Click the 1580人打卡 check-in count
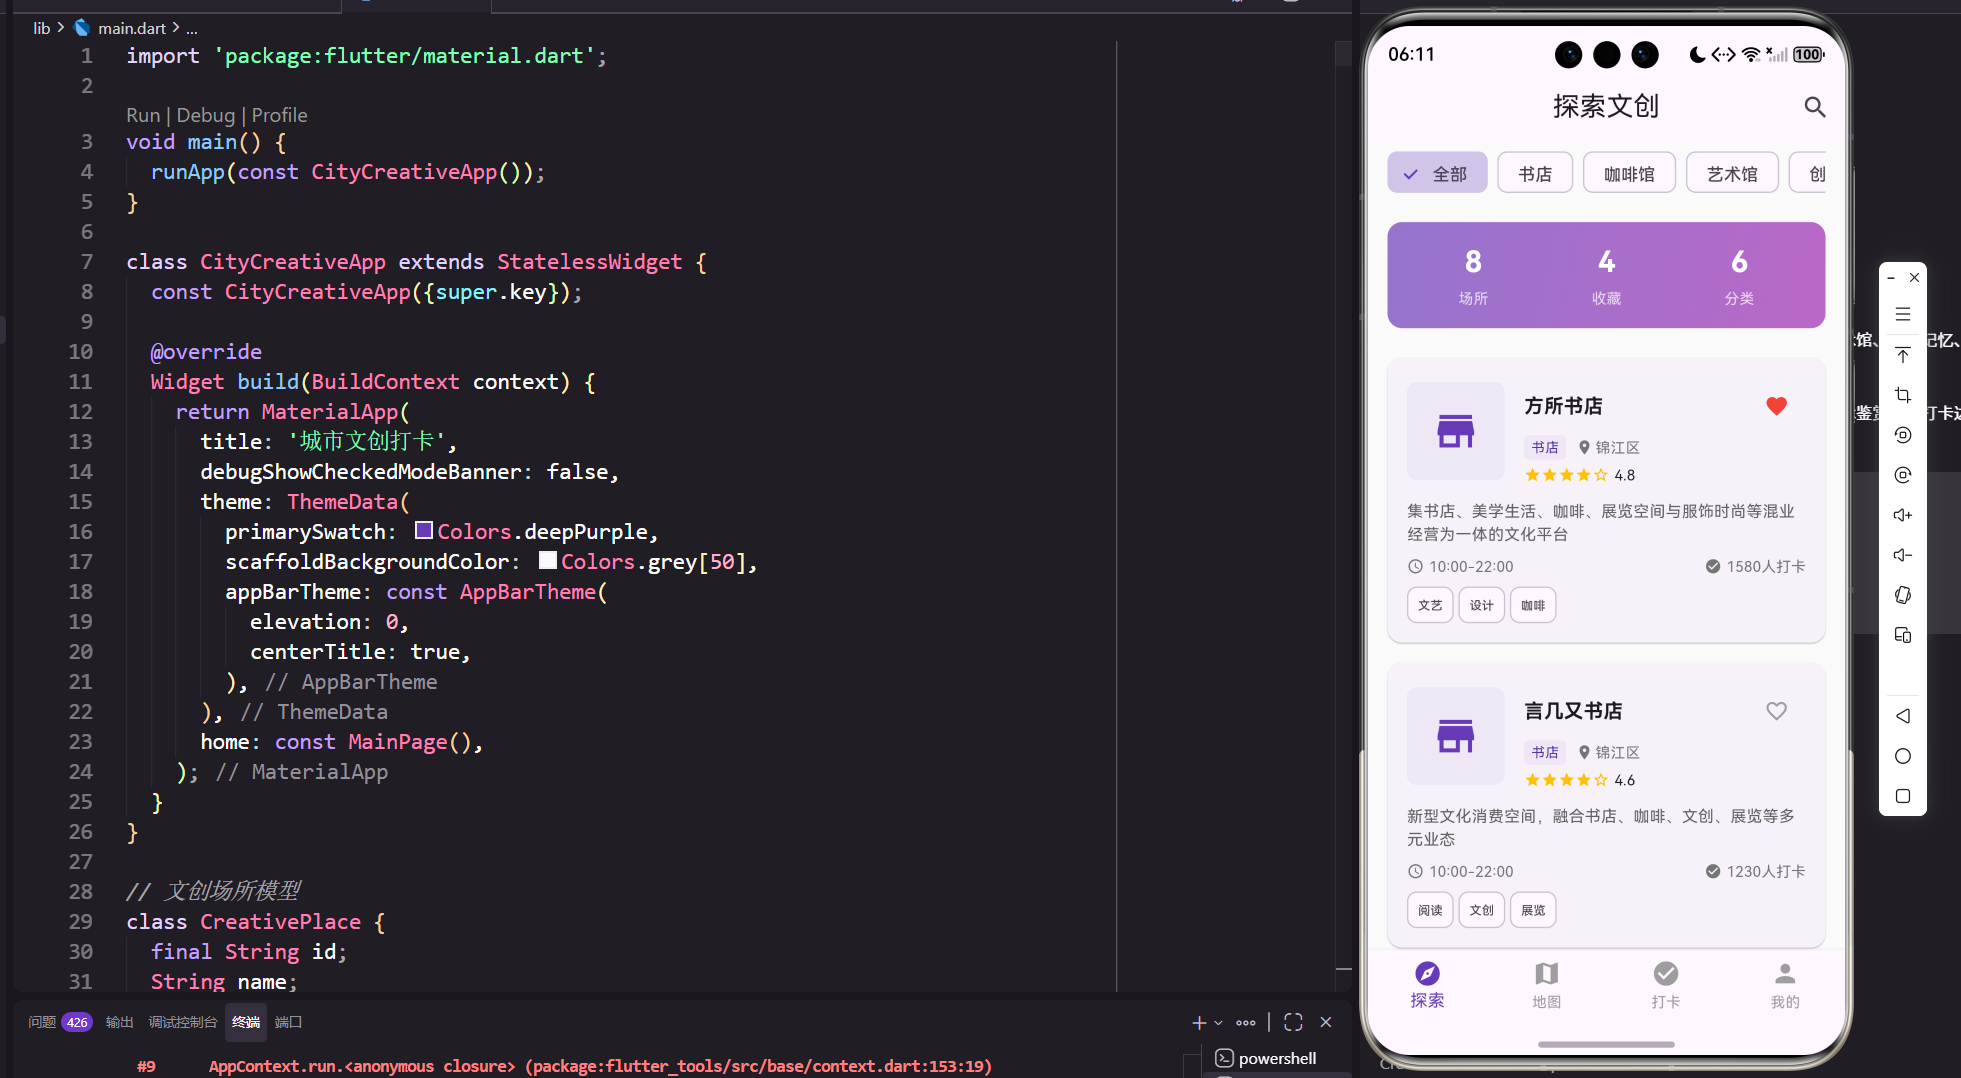Screen dimensions: 1961x1078 tap(1755, 566)
